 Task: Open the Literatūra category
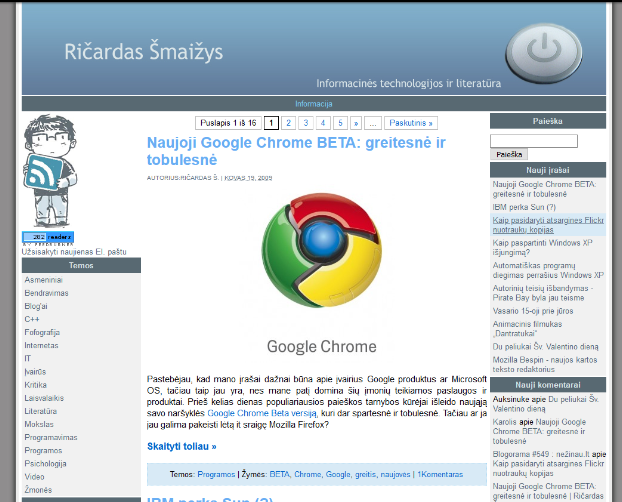(x=40, y=411)
